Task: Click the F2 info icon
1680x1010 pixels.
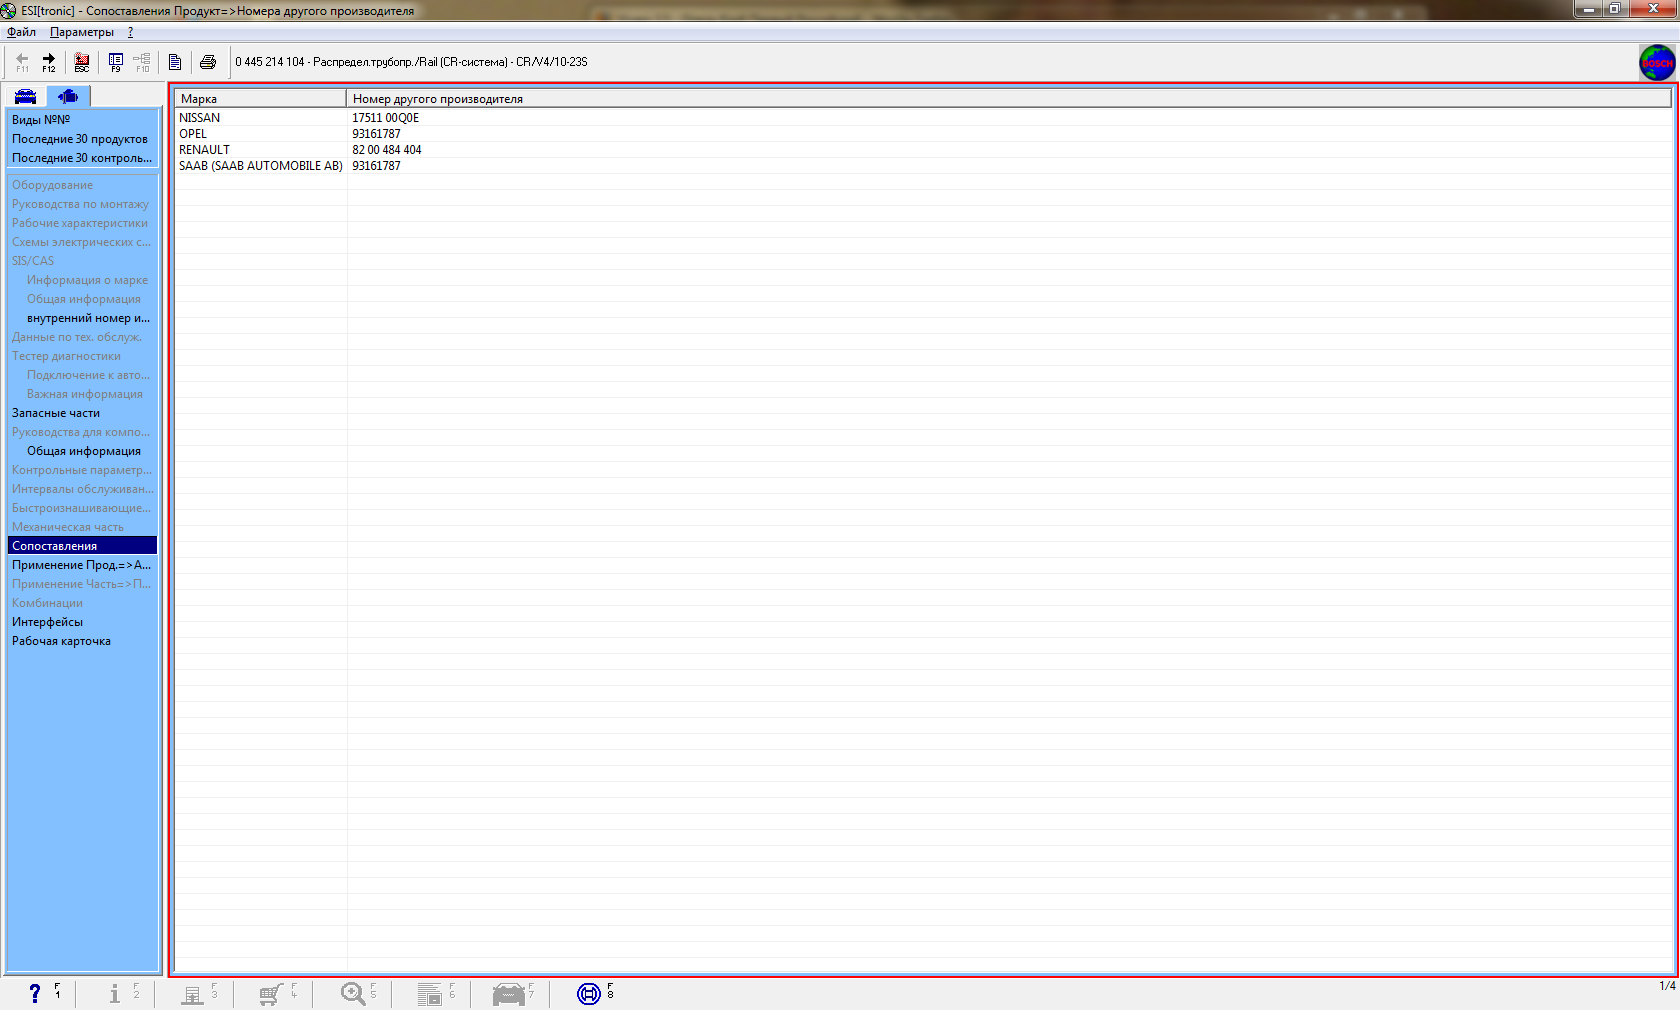Action: coord(115,993)
